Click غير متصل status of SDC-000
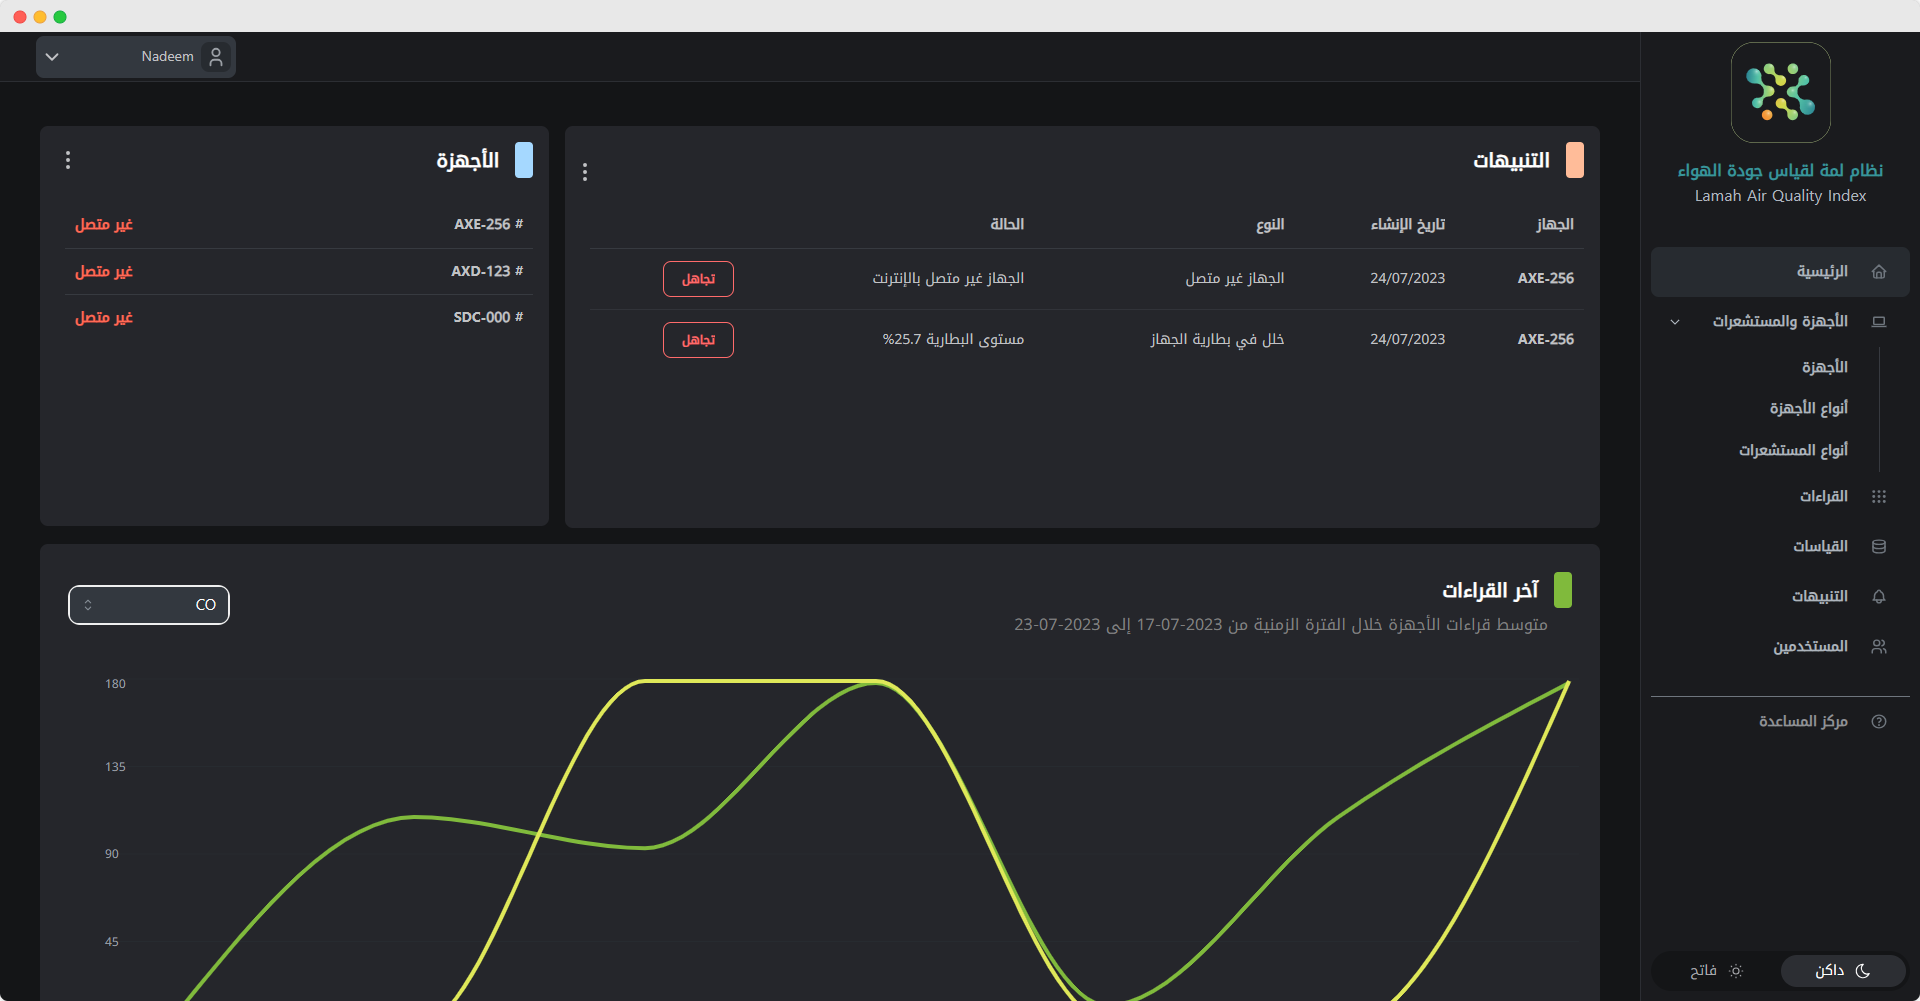Viewport: 1920px width, 1001px height. [104, 318]
